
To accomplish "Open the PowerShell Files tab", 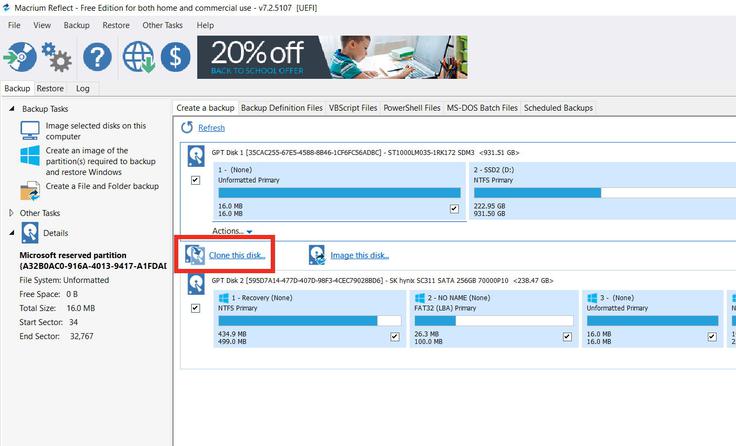I will 412,108.
